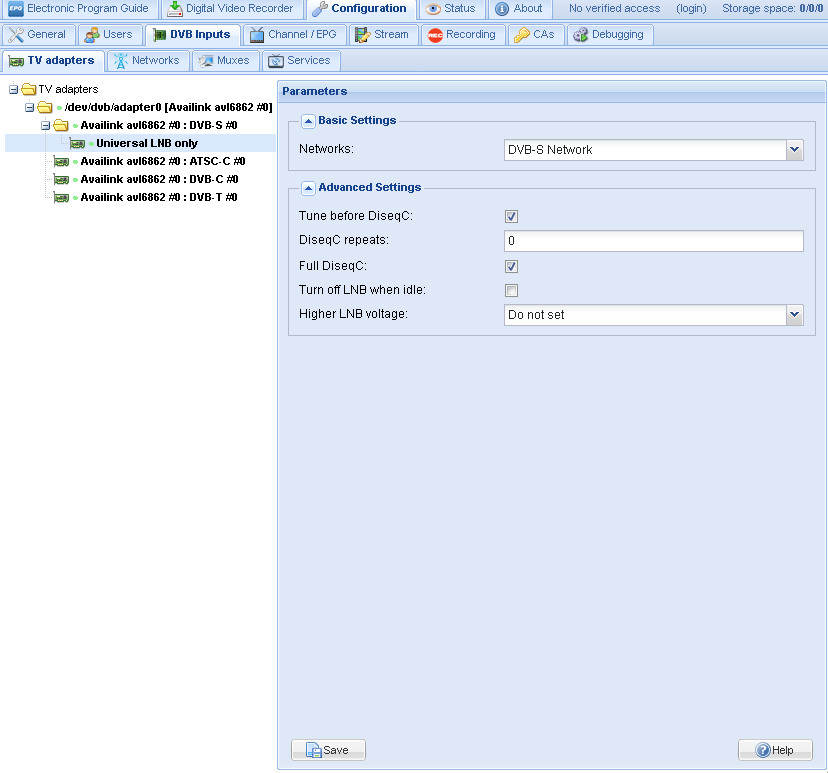This screenshot has width=828, height=773.
Task: Click the Save button
Action: [328, 750]
